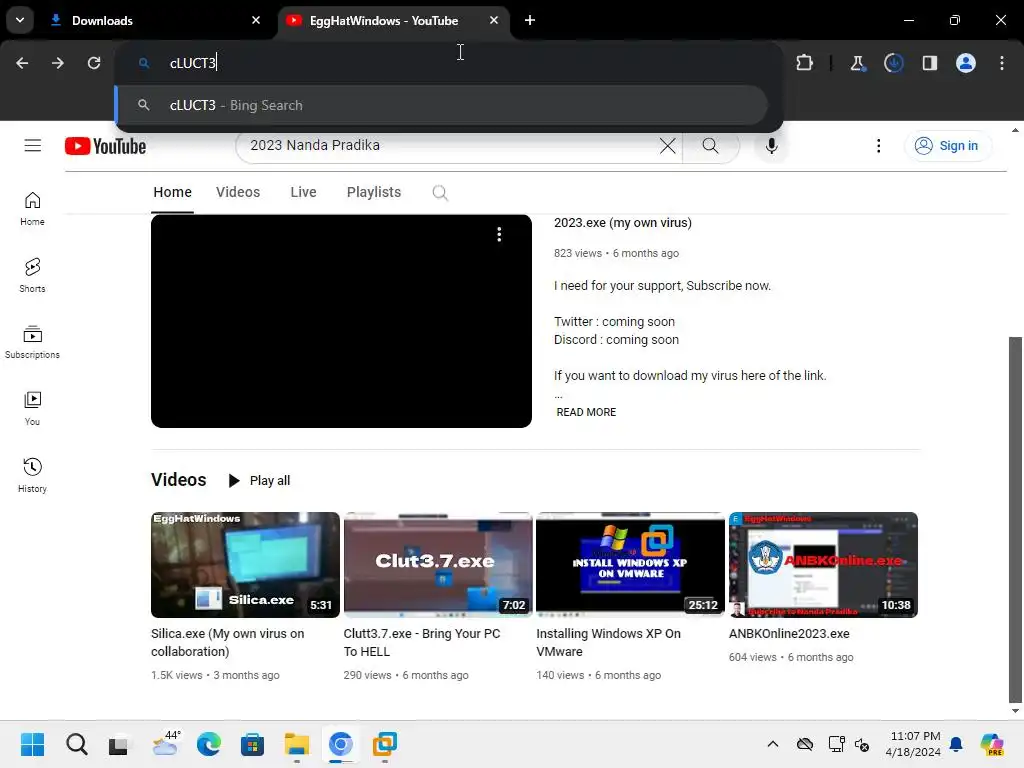Search with your voice microphone

point(771,146)
